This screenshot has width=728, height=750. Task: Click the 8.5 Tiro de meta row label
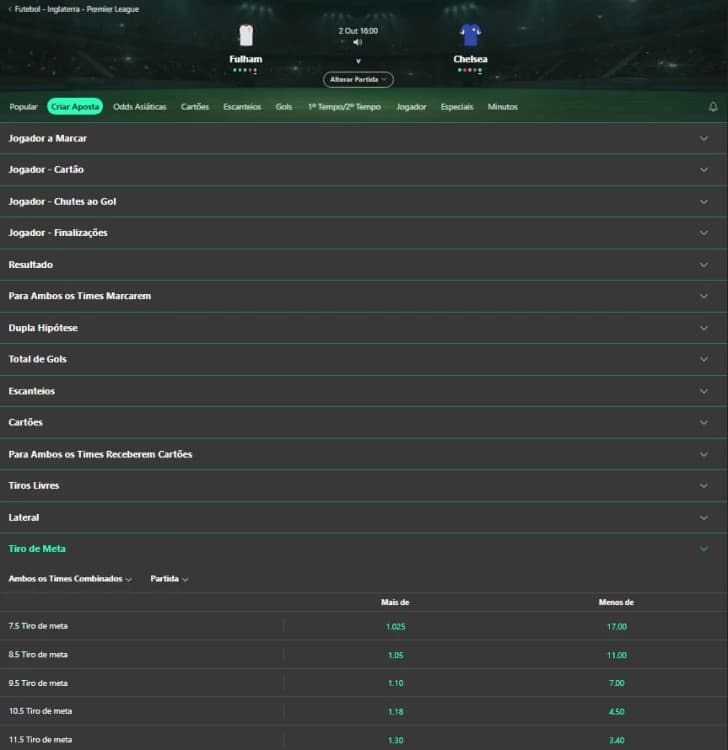[38, 654]
